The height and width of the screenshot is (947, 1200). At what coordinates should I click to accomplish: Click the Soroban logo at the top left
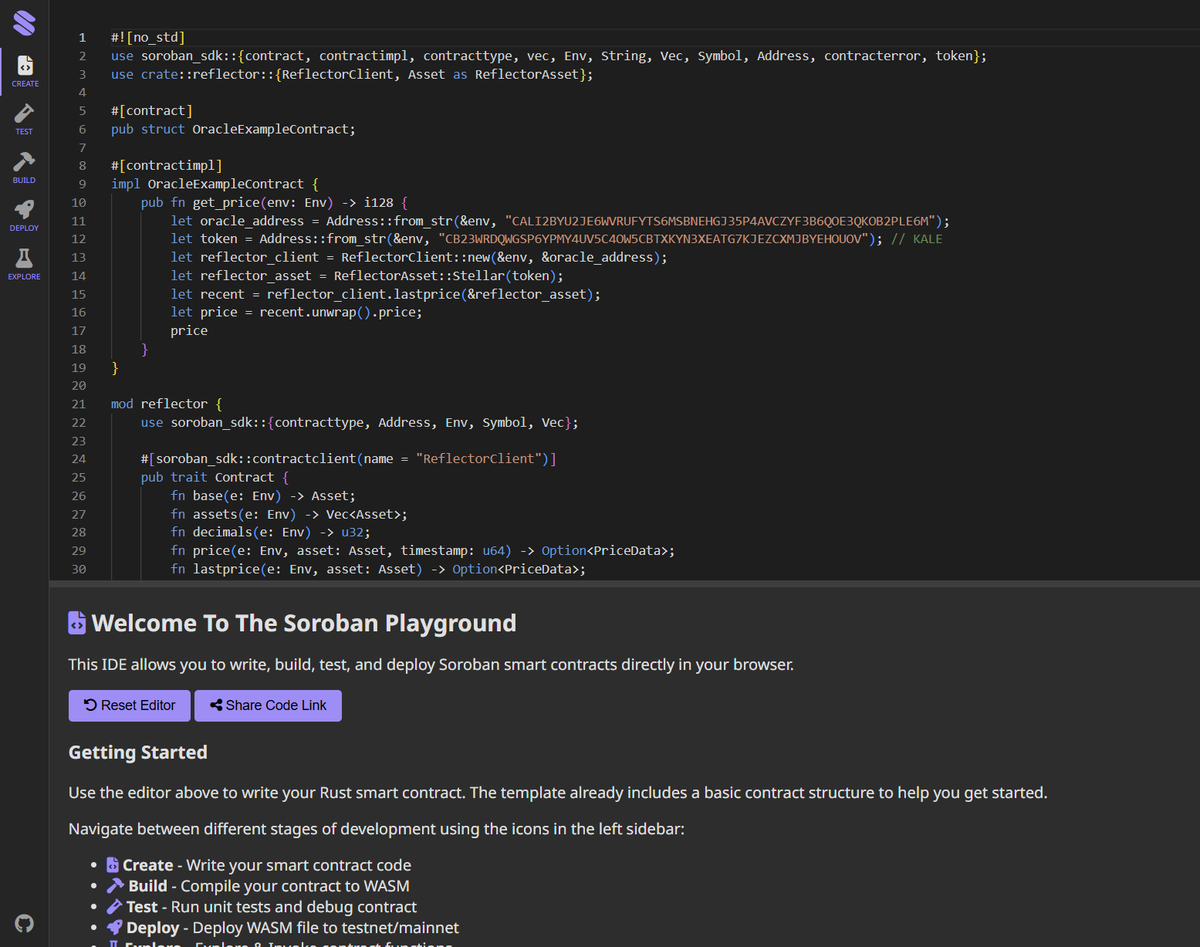point(24,22)
